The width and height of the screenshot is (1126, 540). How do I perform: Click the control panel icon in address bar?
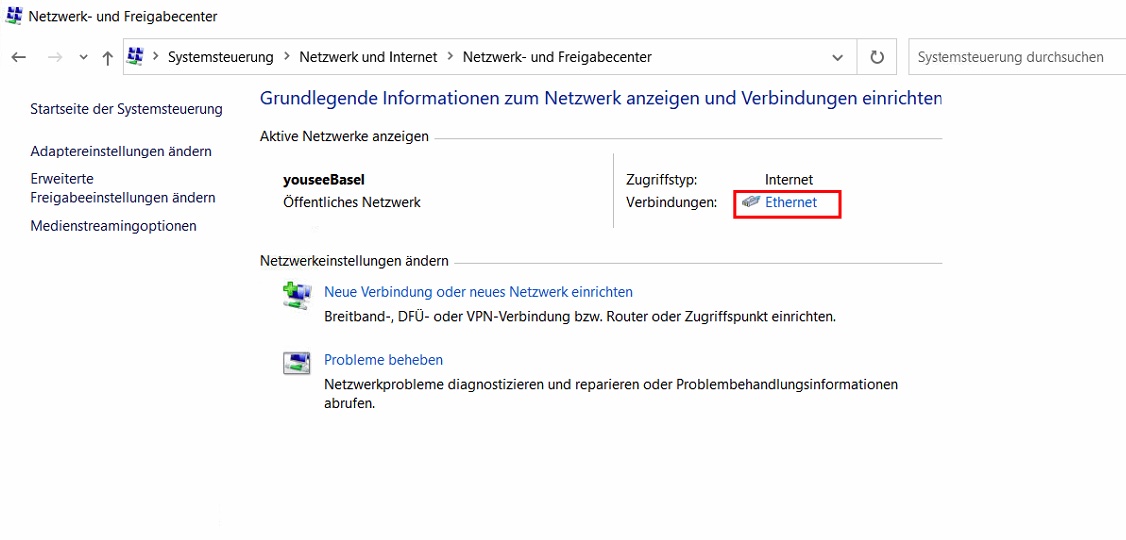(136, 57)
